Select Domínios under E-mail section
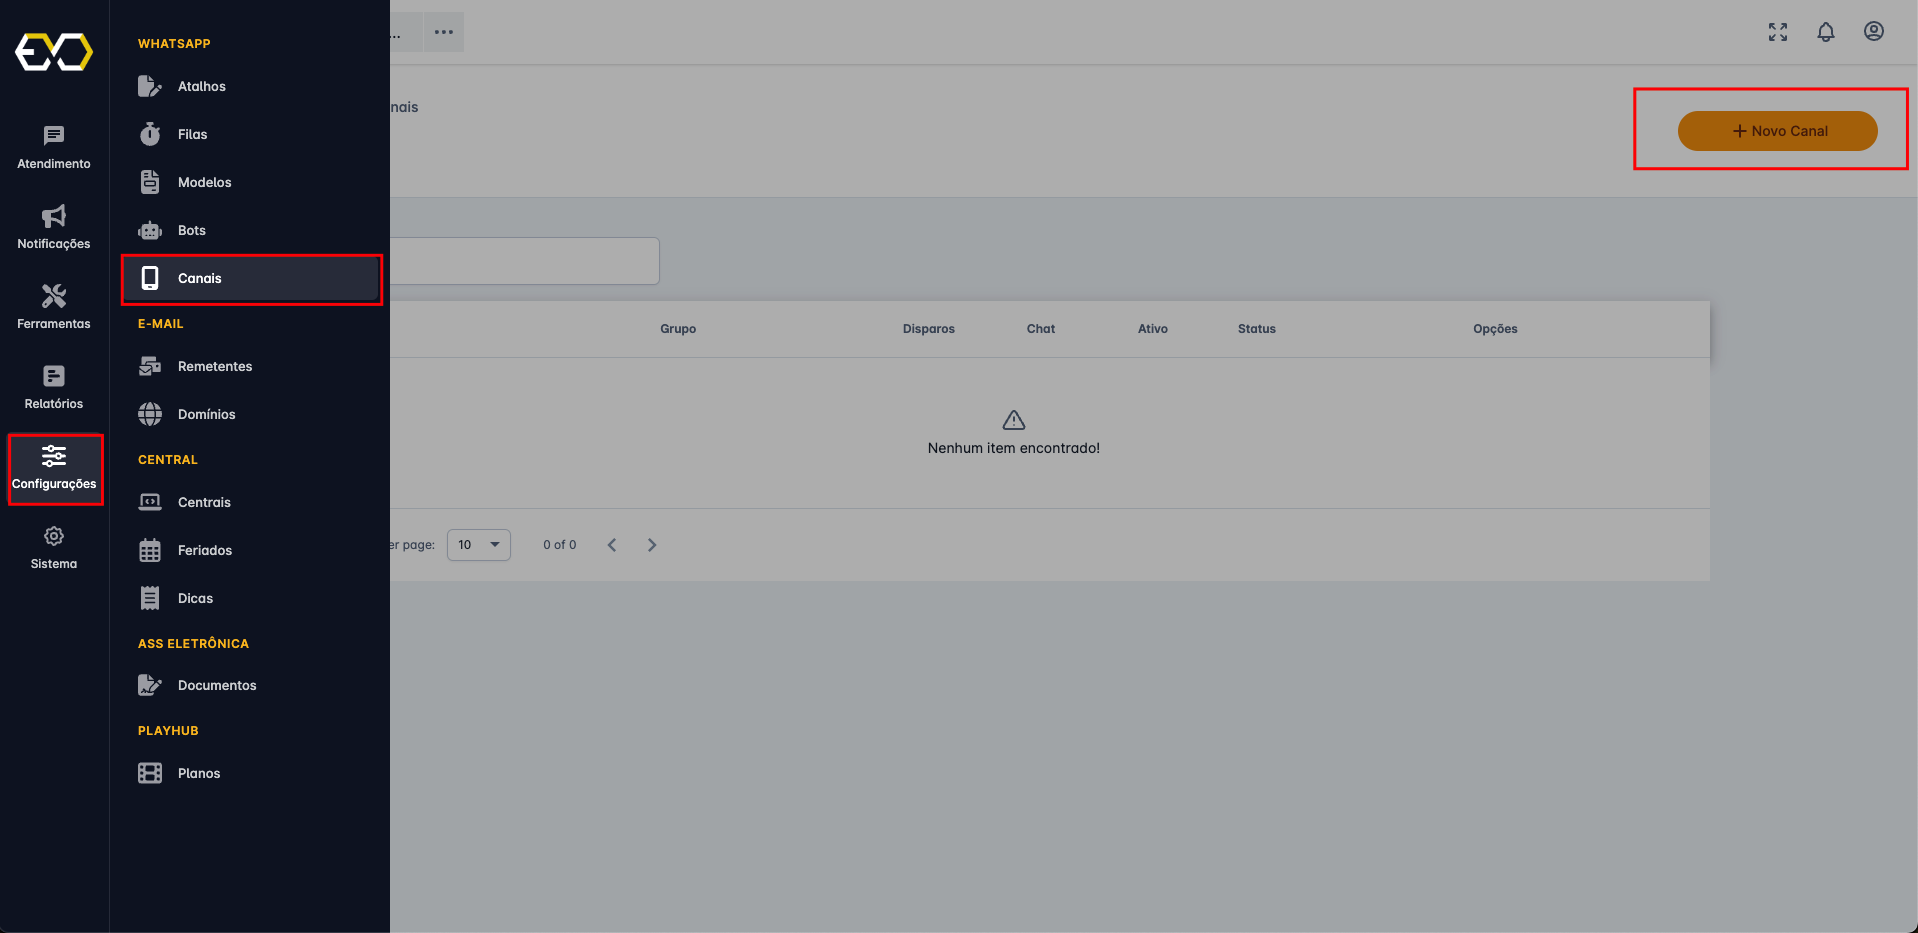The height and width of the screenshot is (933, 1918). (206, 415)
